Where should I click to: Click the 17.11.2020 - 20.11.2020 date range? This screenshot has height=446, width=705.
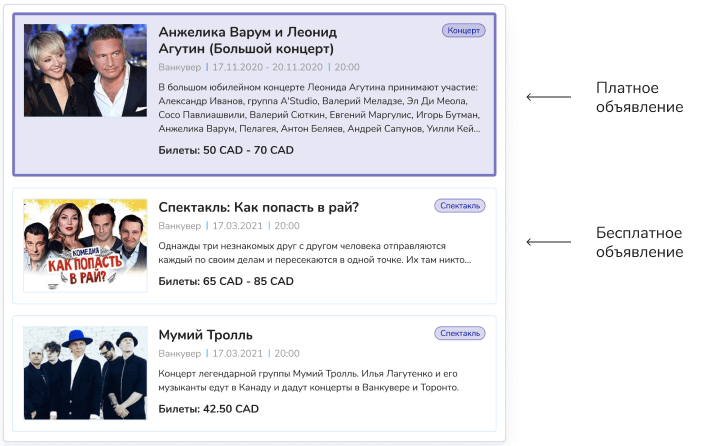268,67
